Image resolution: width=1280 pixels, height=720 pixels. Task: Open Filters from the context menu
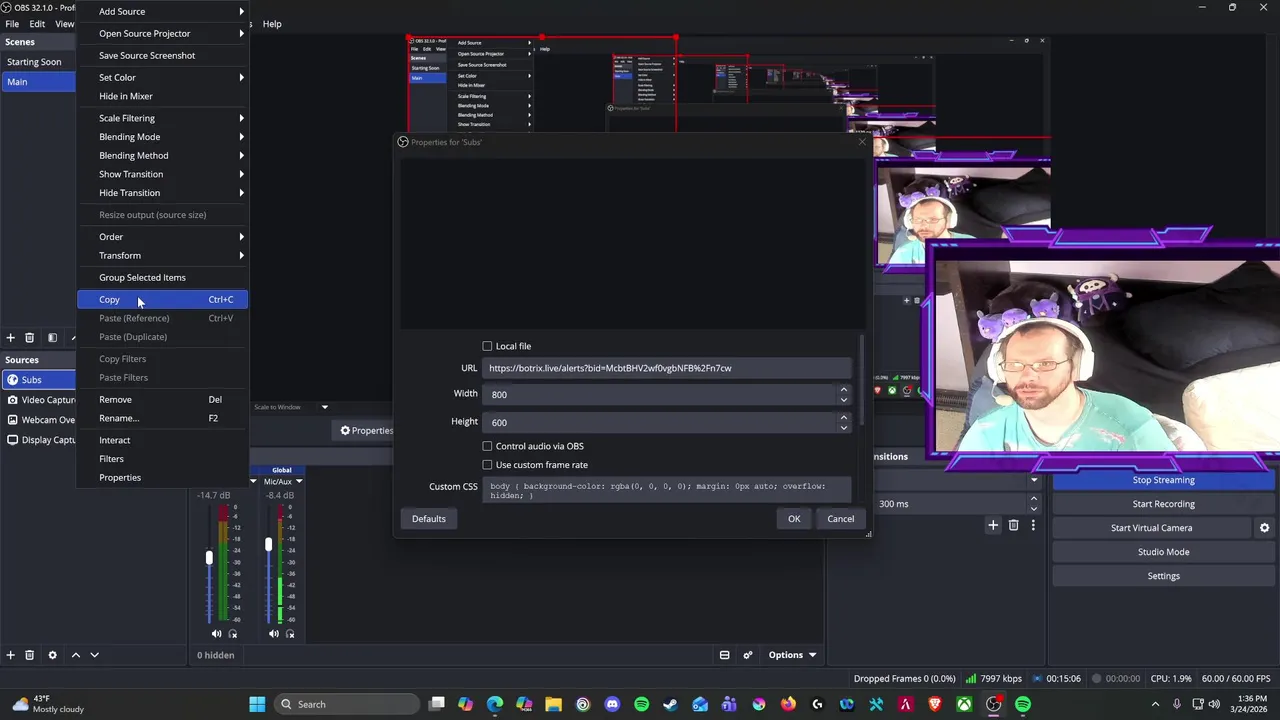pyautogui.click(x=162, y=459)
